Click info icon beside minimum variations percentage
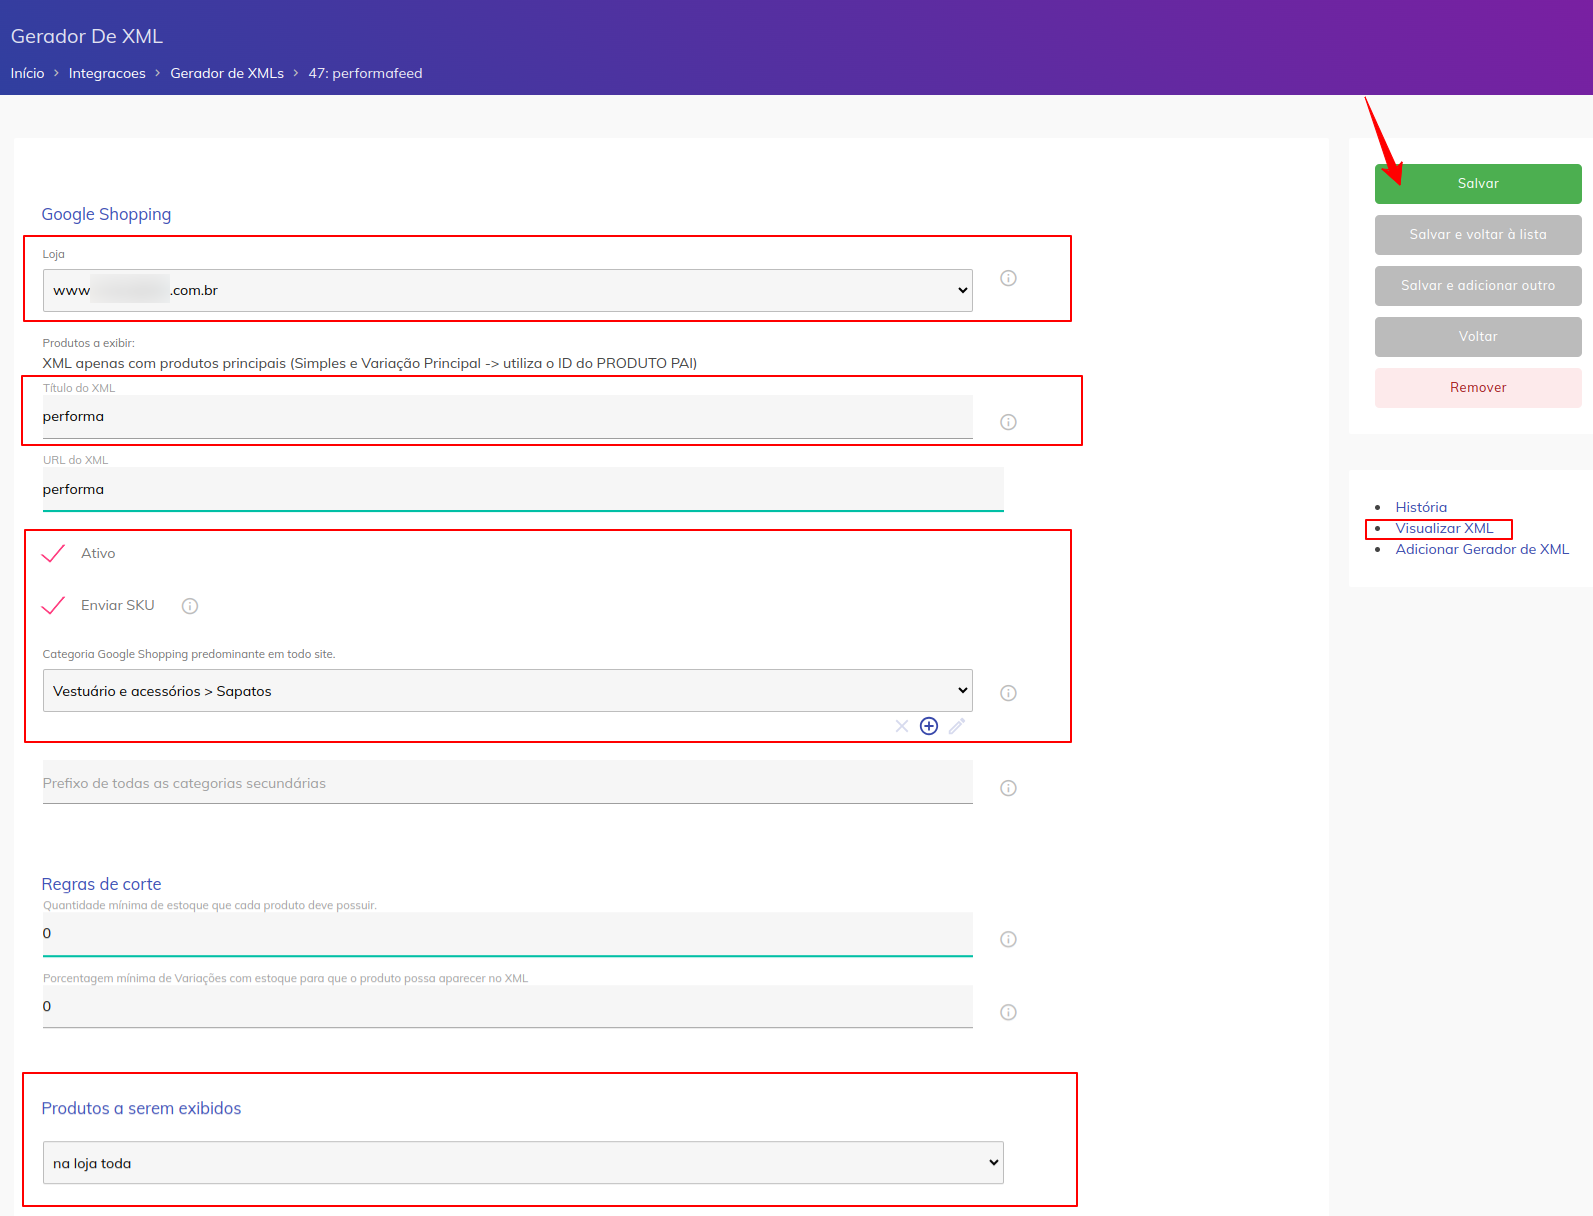Screen dimensions: 1593x1216 pos(1008,1012)
